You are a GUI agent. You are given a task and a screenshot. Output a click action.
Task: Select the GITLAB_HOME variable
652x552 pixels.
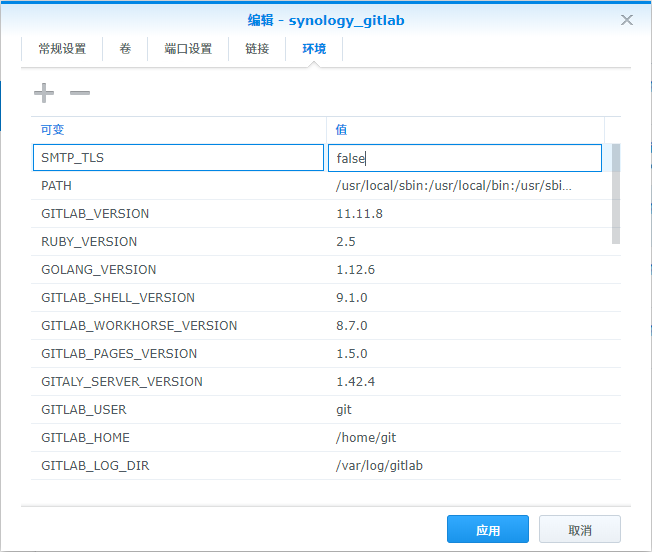(x=85, y=438)
